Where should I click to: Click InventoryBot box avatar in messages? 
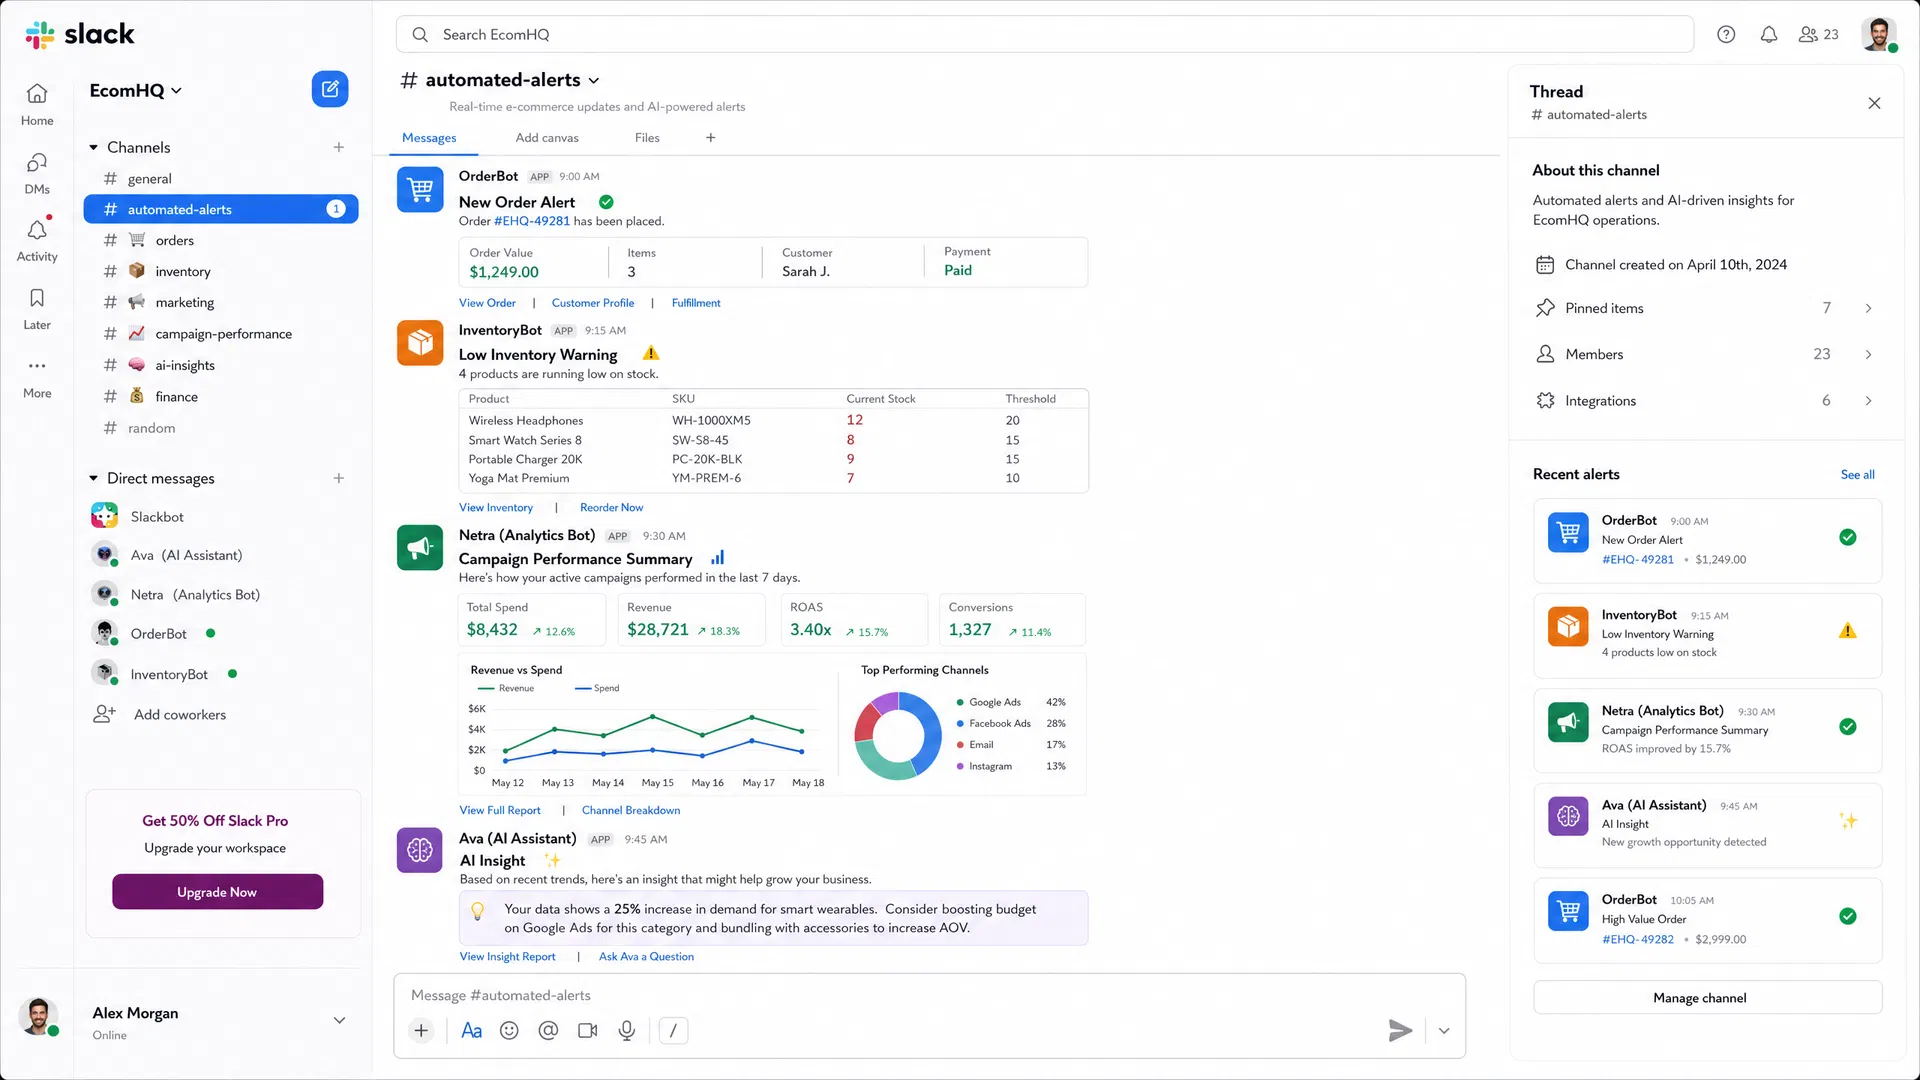420,343
